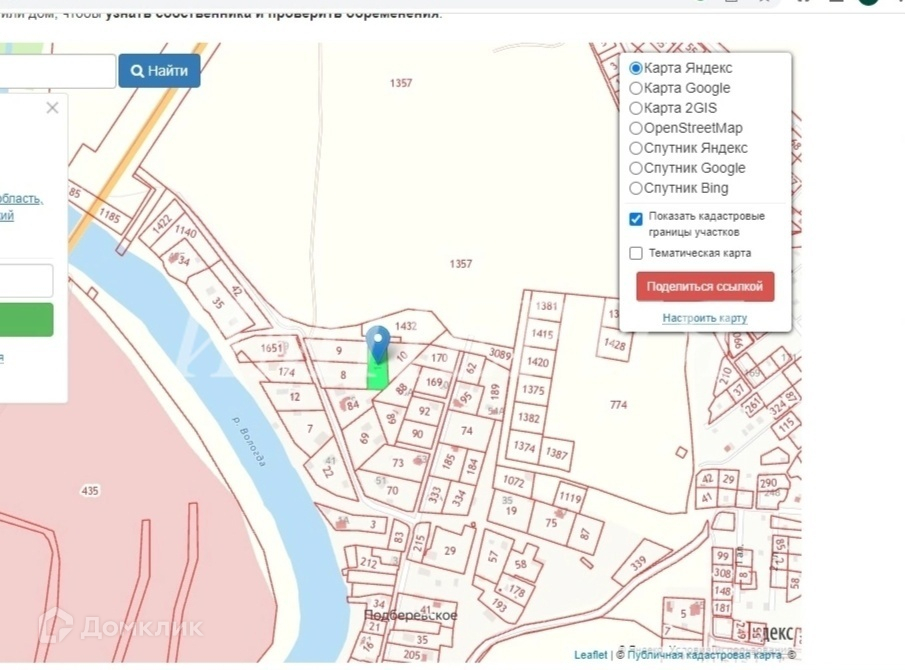Click parcel number 84

pyautogui.click(x=353, y=405)
